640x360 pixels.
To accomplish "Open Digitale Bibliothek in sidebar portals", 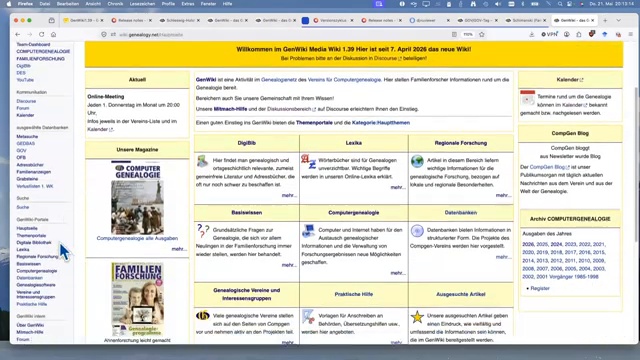I will point(34,242).
